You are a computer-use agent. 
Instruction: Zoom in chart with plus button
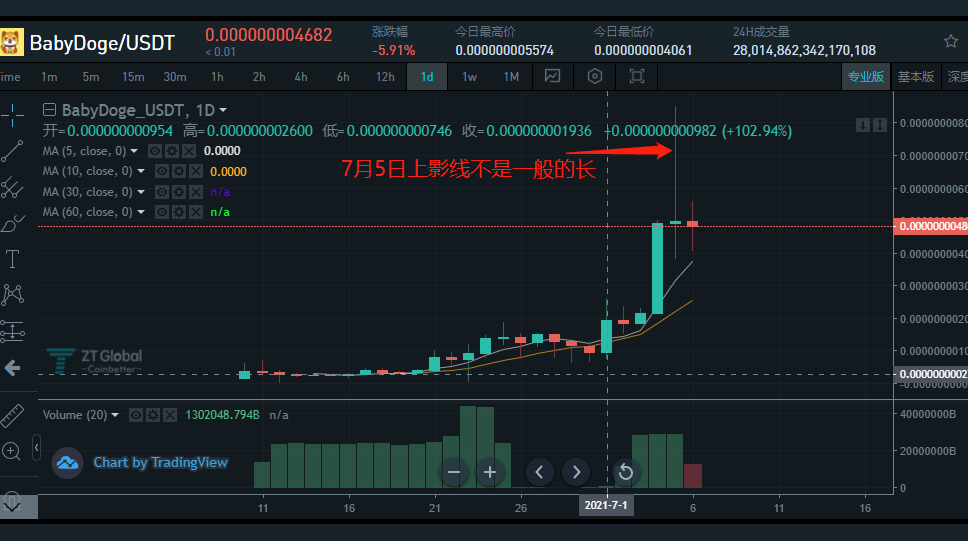coord(490,472)
